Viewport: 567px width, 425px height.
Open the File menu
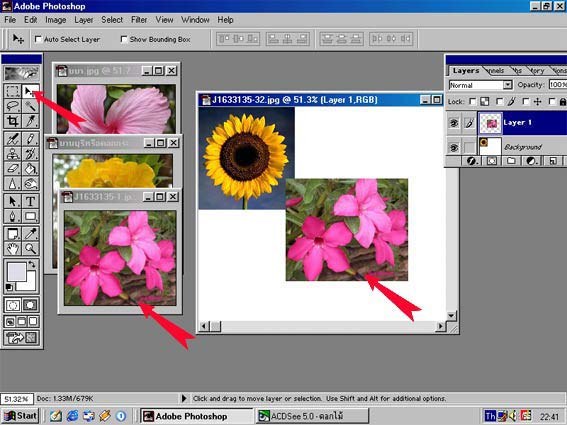[10, 20]
